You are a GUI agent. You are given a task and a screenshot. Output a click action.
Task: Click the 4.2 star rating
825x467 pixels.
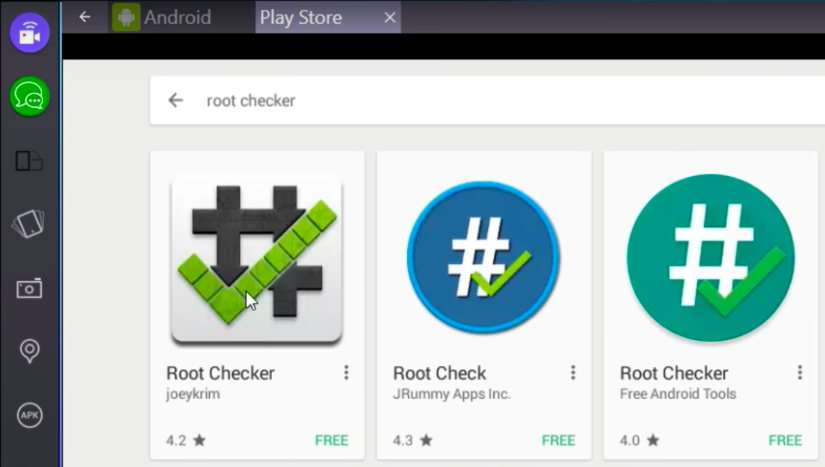(x=186, y=440)
